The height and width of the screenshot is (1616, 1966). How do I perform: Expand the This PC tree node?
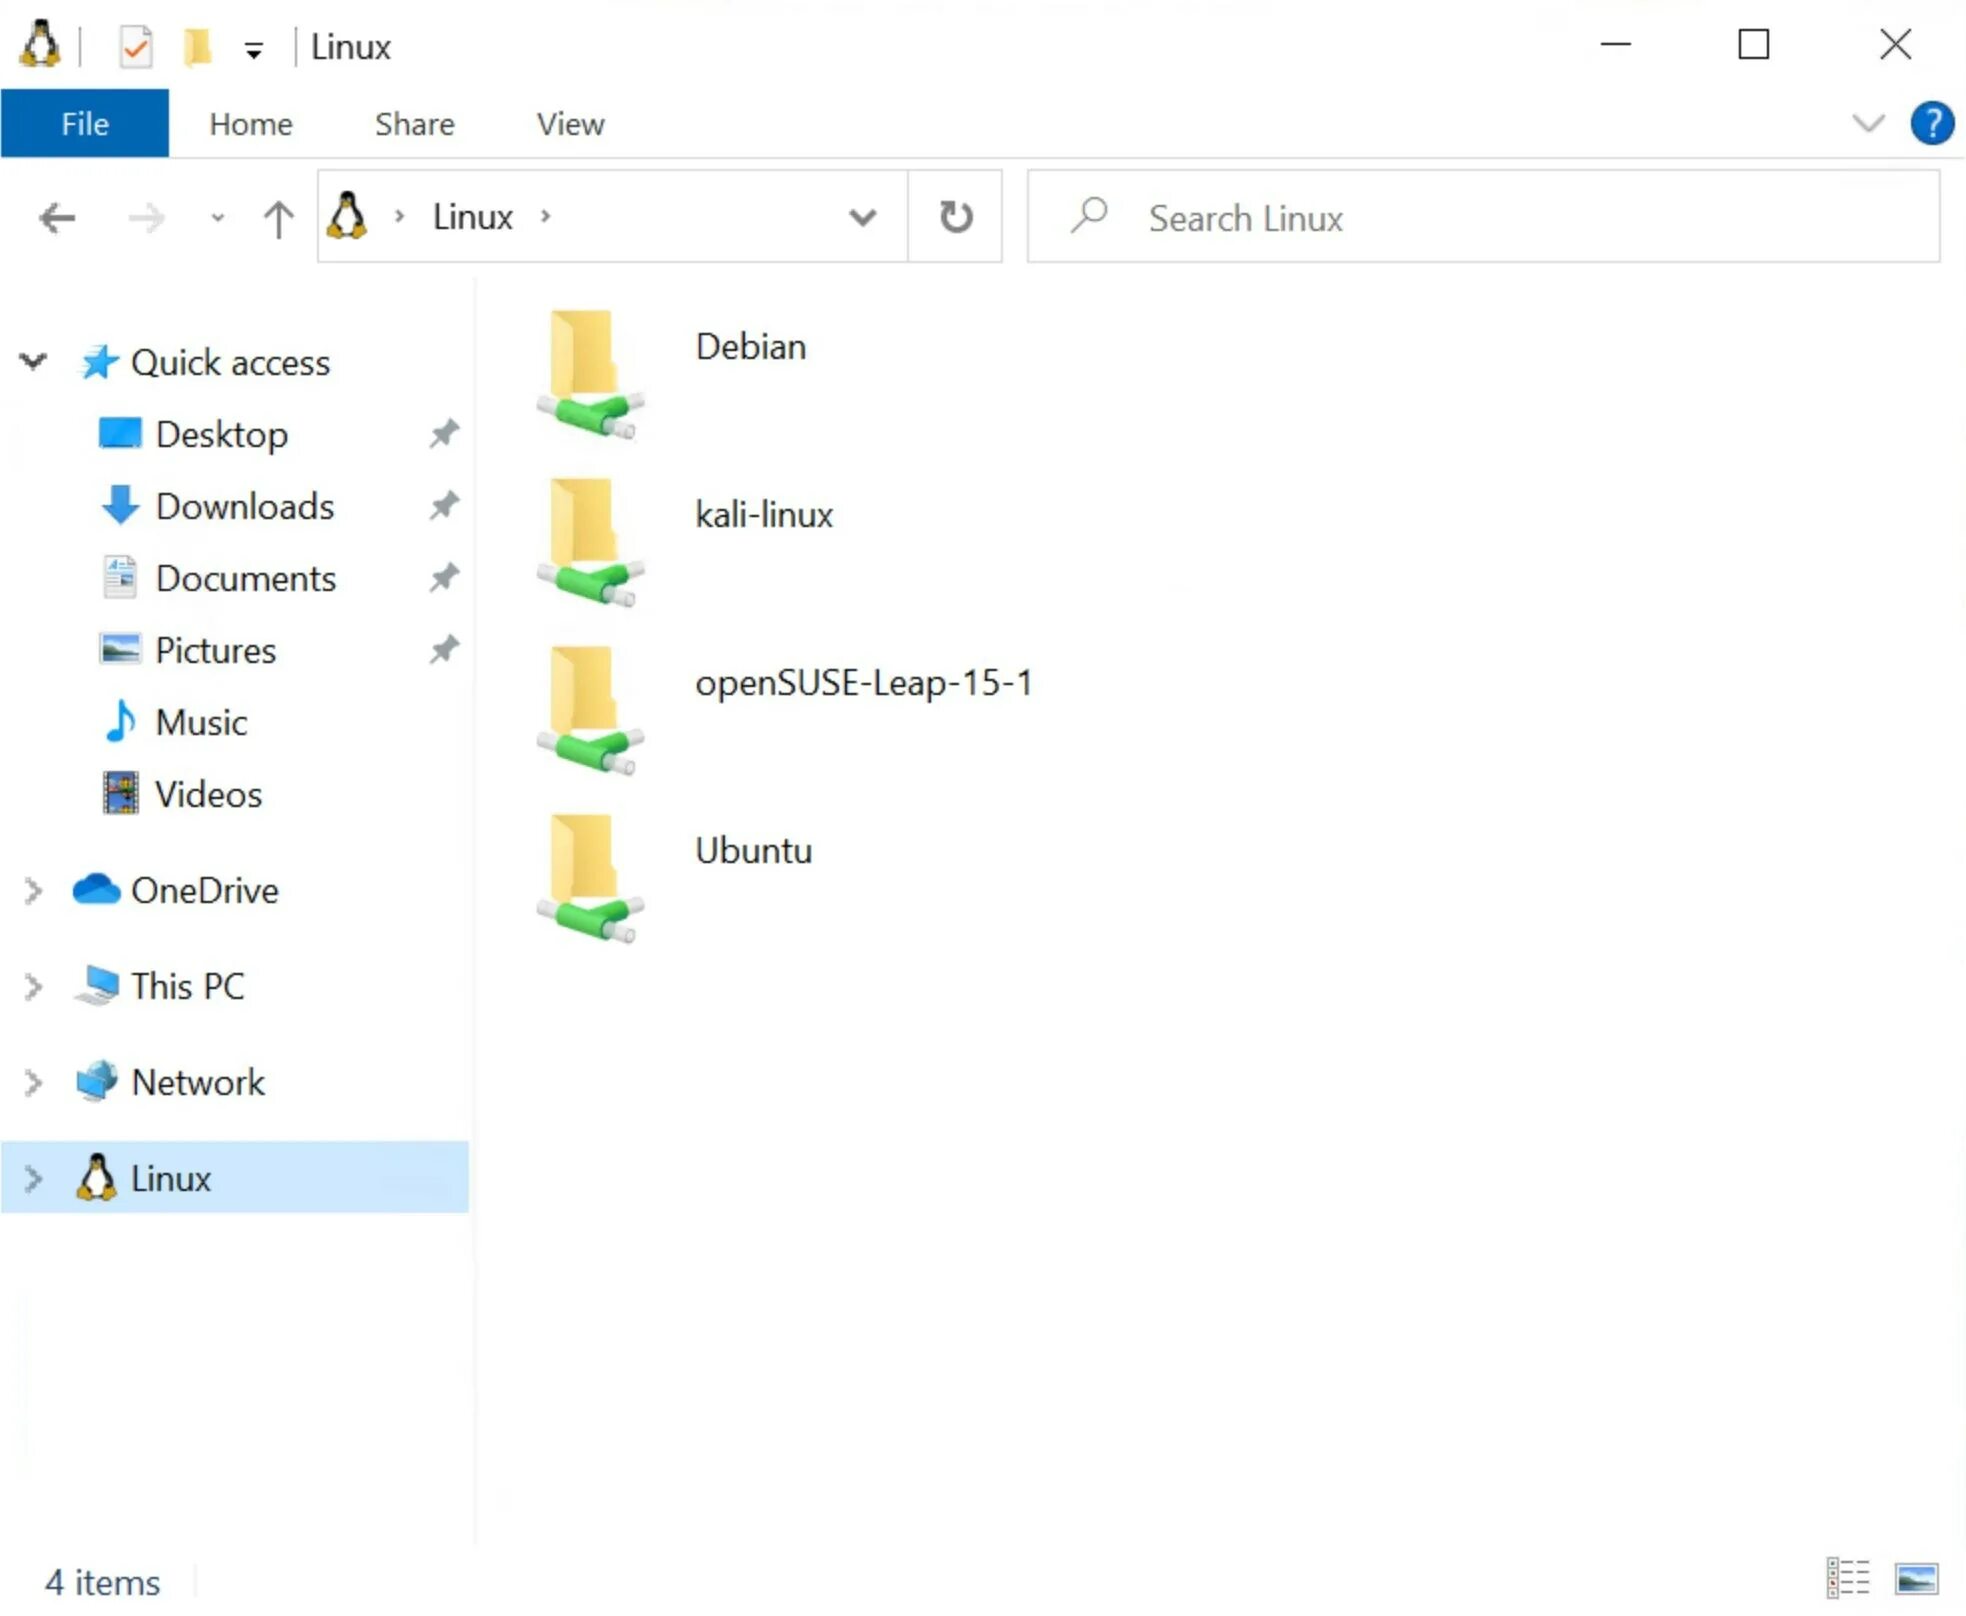[x=33, y=986]
